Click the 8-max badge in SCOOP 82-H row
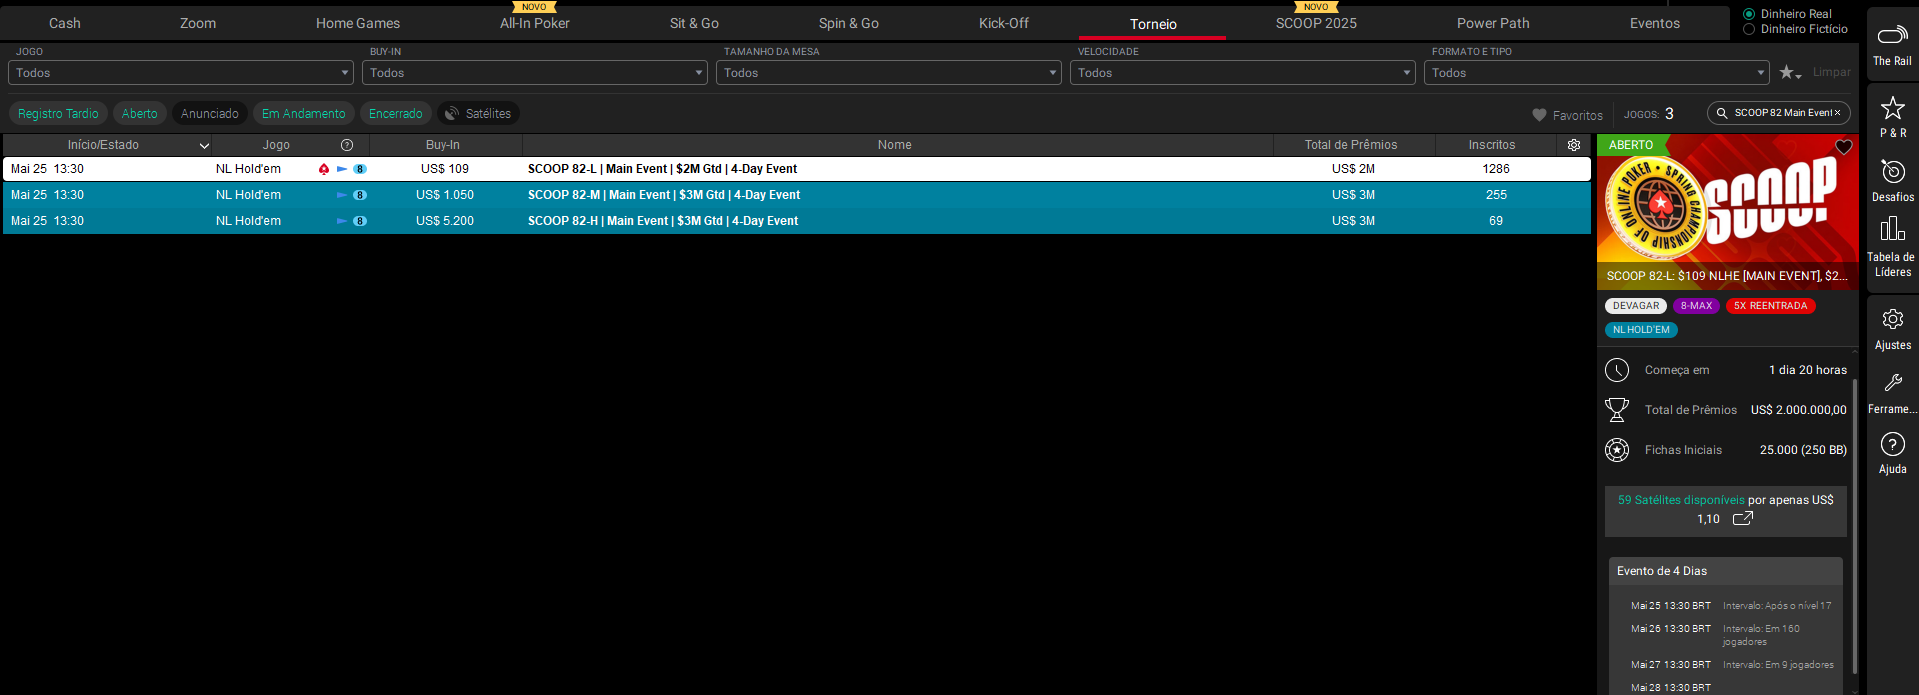Viewport: 1919px width, 695px height. tap(360, 221)
